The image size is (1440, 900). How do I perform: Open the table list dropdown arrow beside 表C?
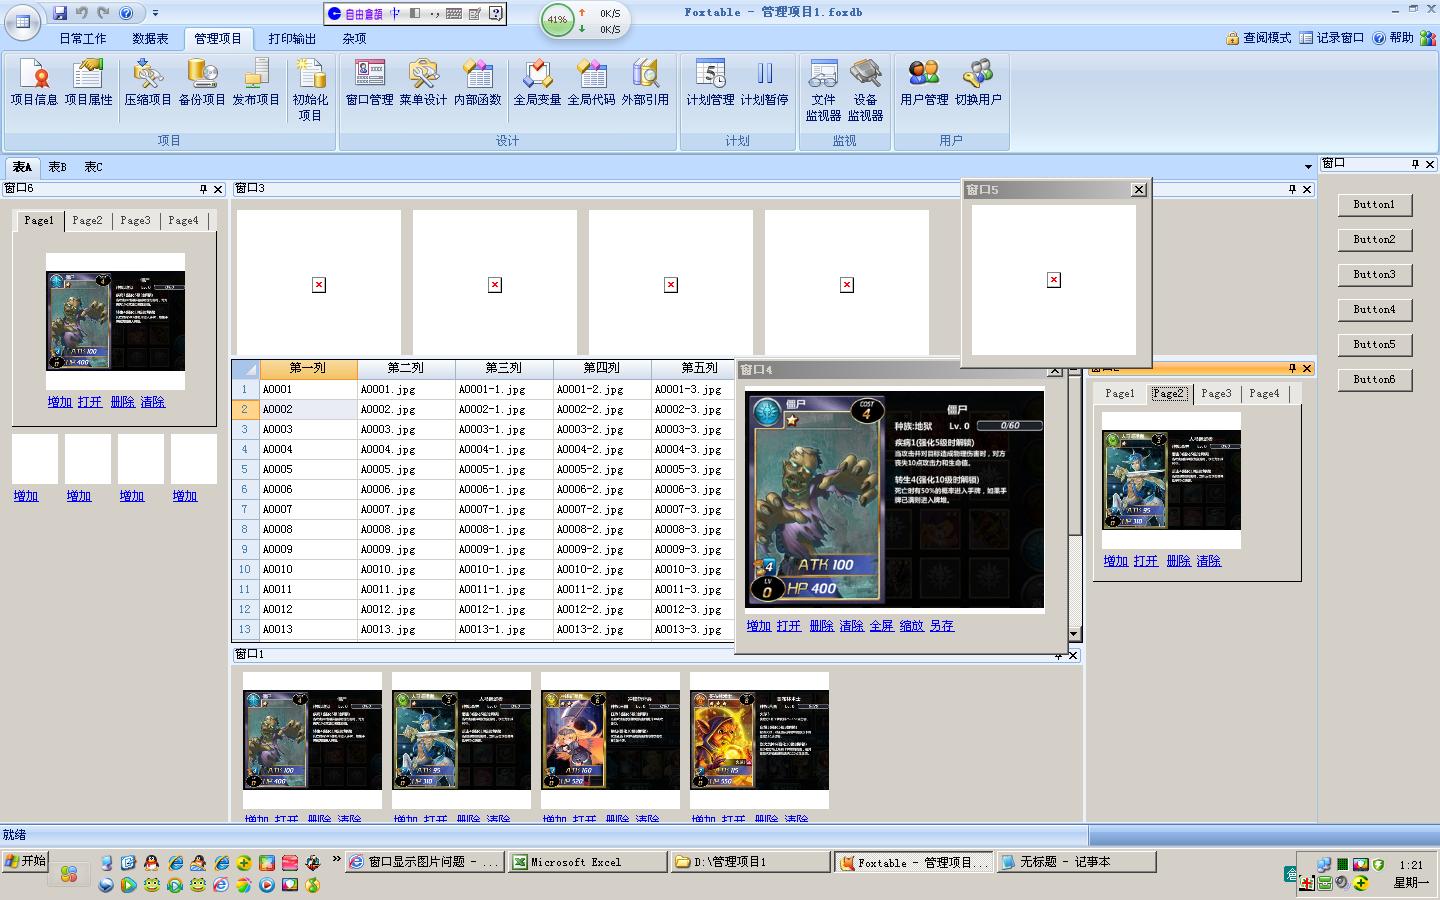[x=1308, y=167]
